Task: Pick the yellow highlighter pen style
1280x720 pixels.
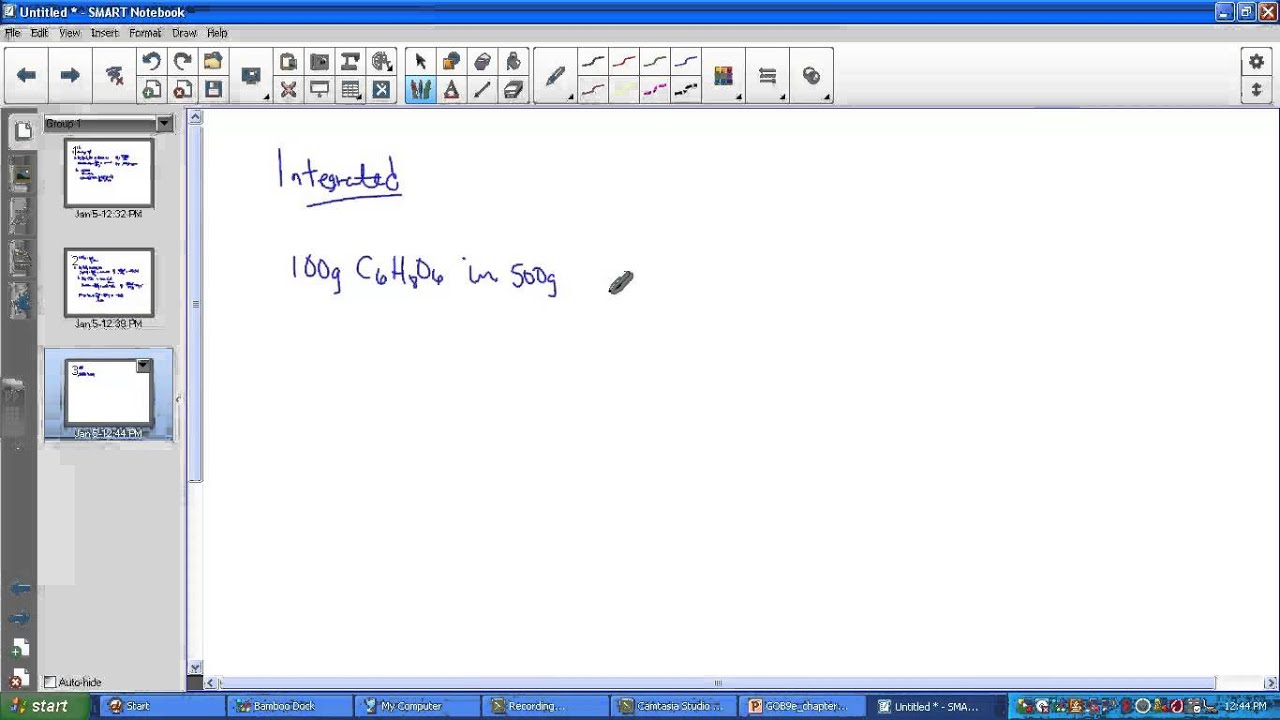Action: coord(624,90)
